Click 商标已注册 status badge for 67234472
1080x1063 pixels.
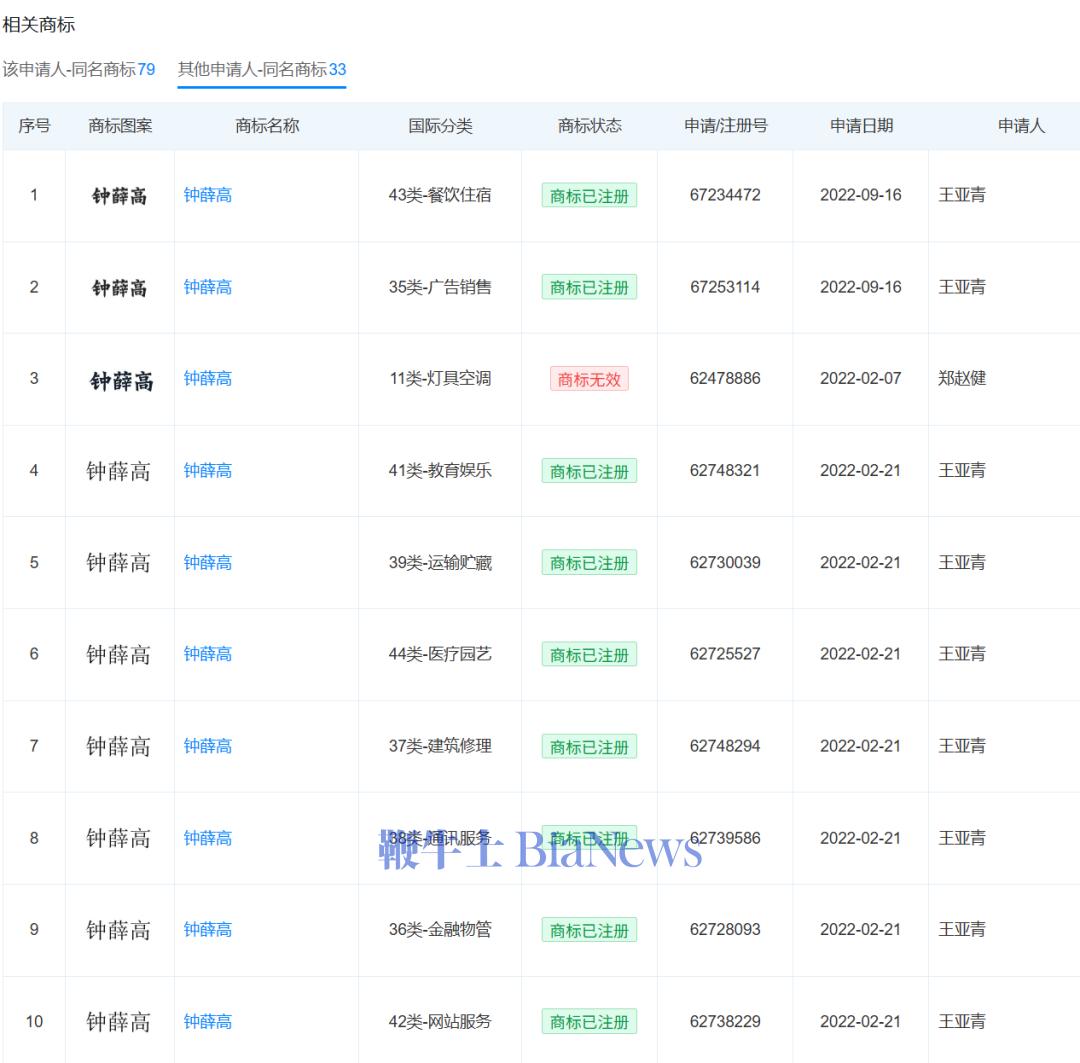tap(589, 196)
